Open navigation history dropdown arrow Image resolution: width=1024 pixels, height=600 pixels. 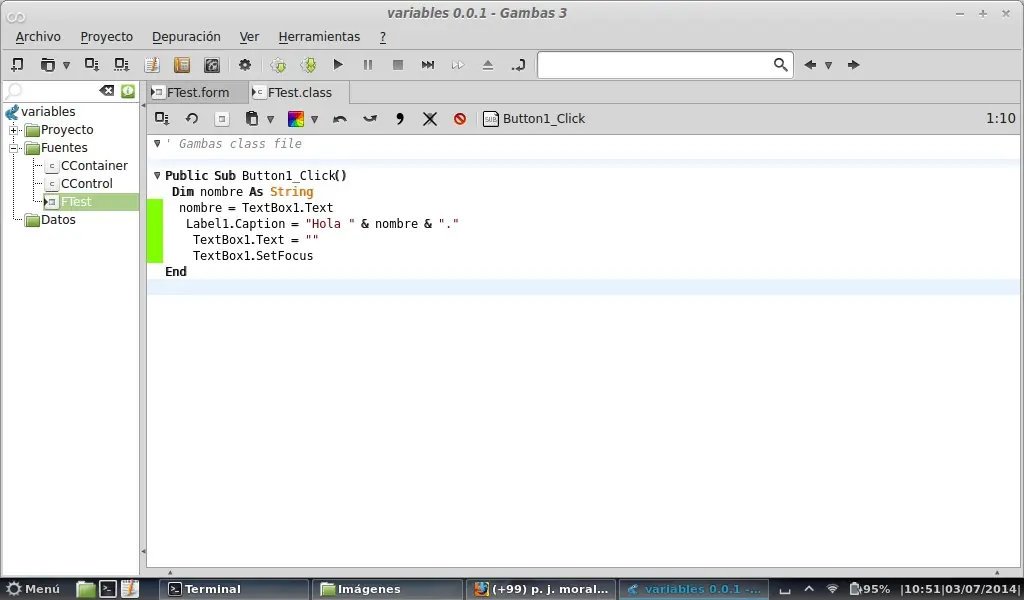[828, 65]
